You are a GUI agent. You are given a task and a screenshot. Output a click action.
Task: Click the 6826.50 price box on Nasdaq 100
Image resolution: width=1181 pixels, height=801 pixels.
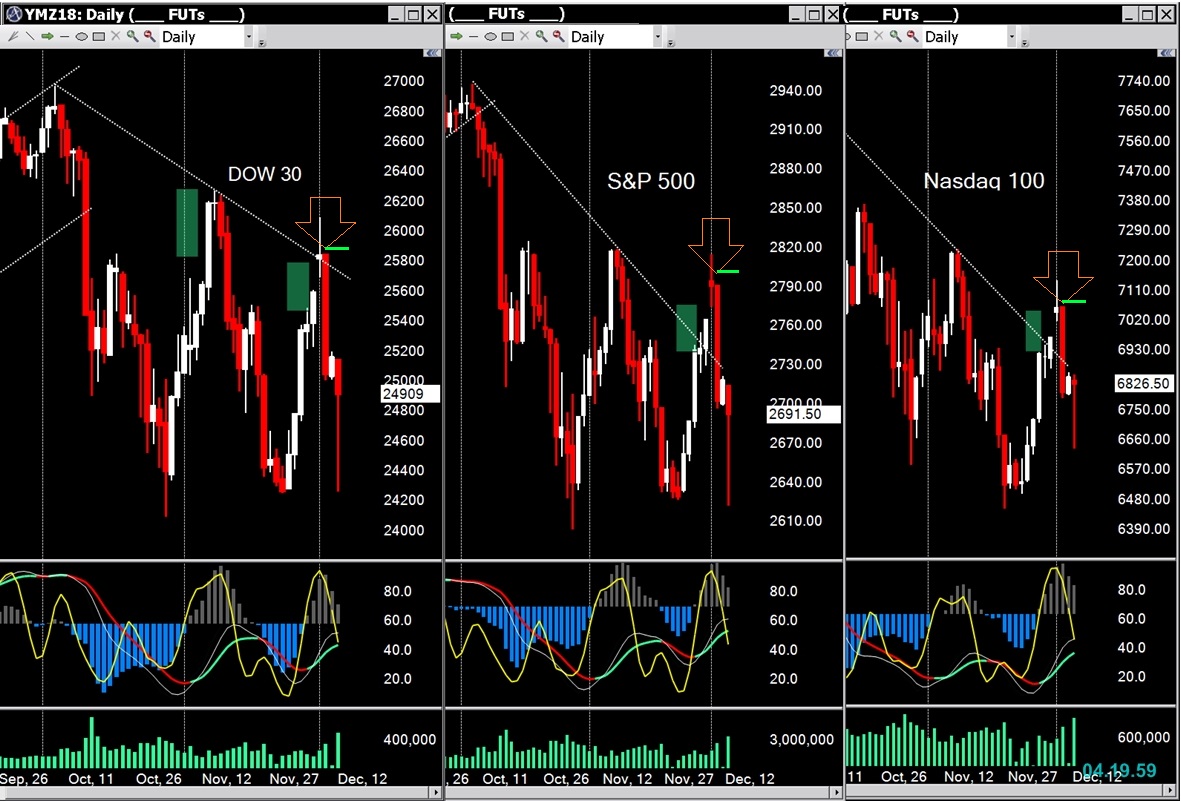[x=1142, y=383]
